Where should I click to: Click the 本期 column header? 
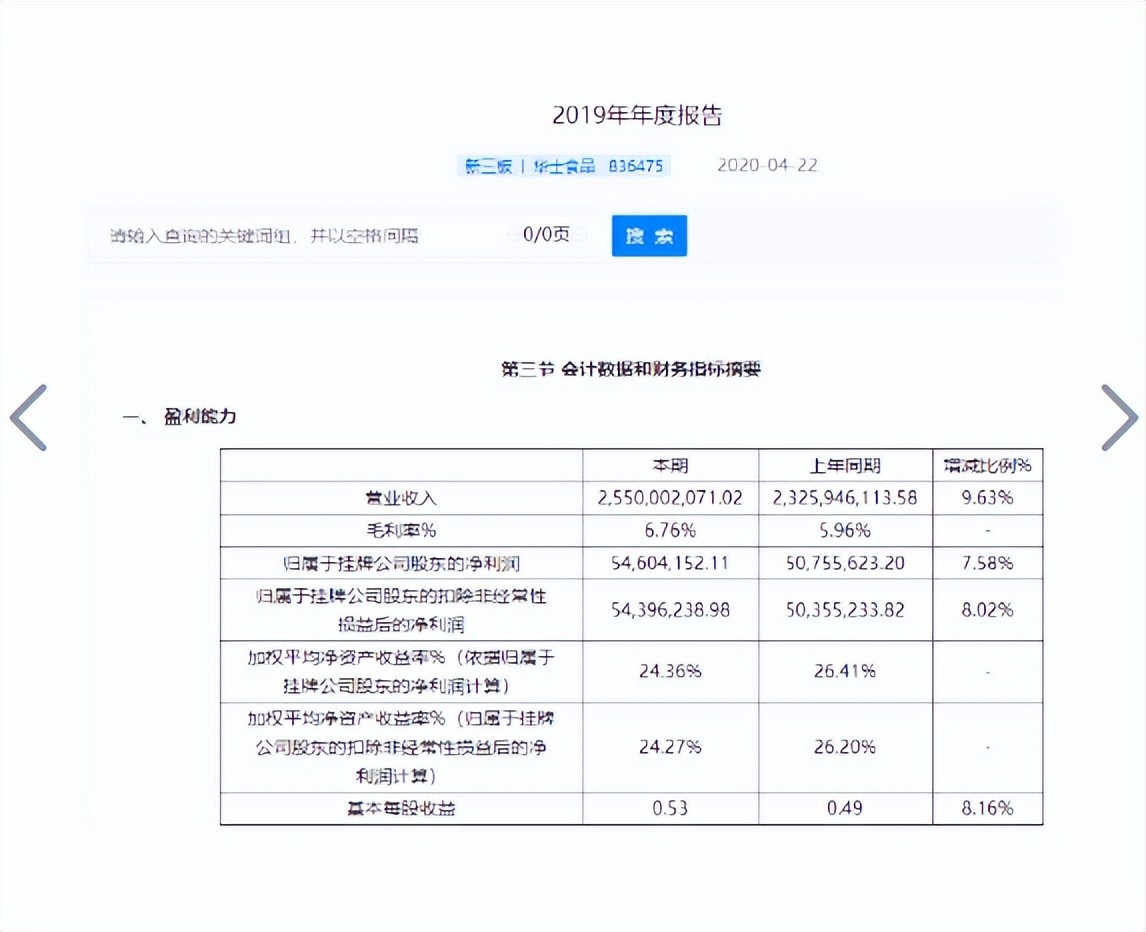pos(670,466)
